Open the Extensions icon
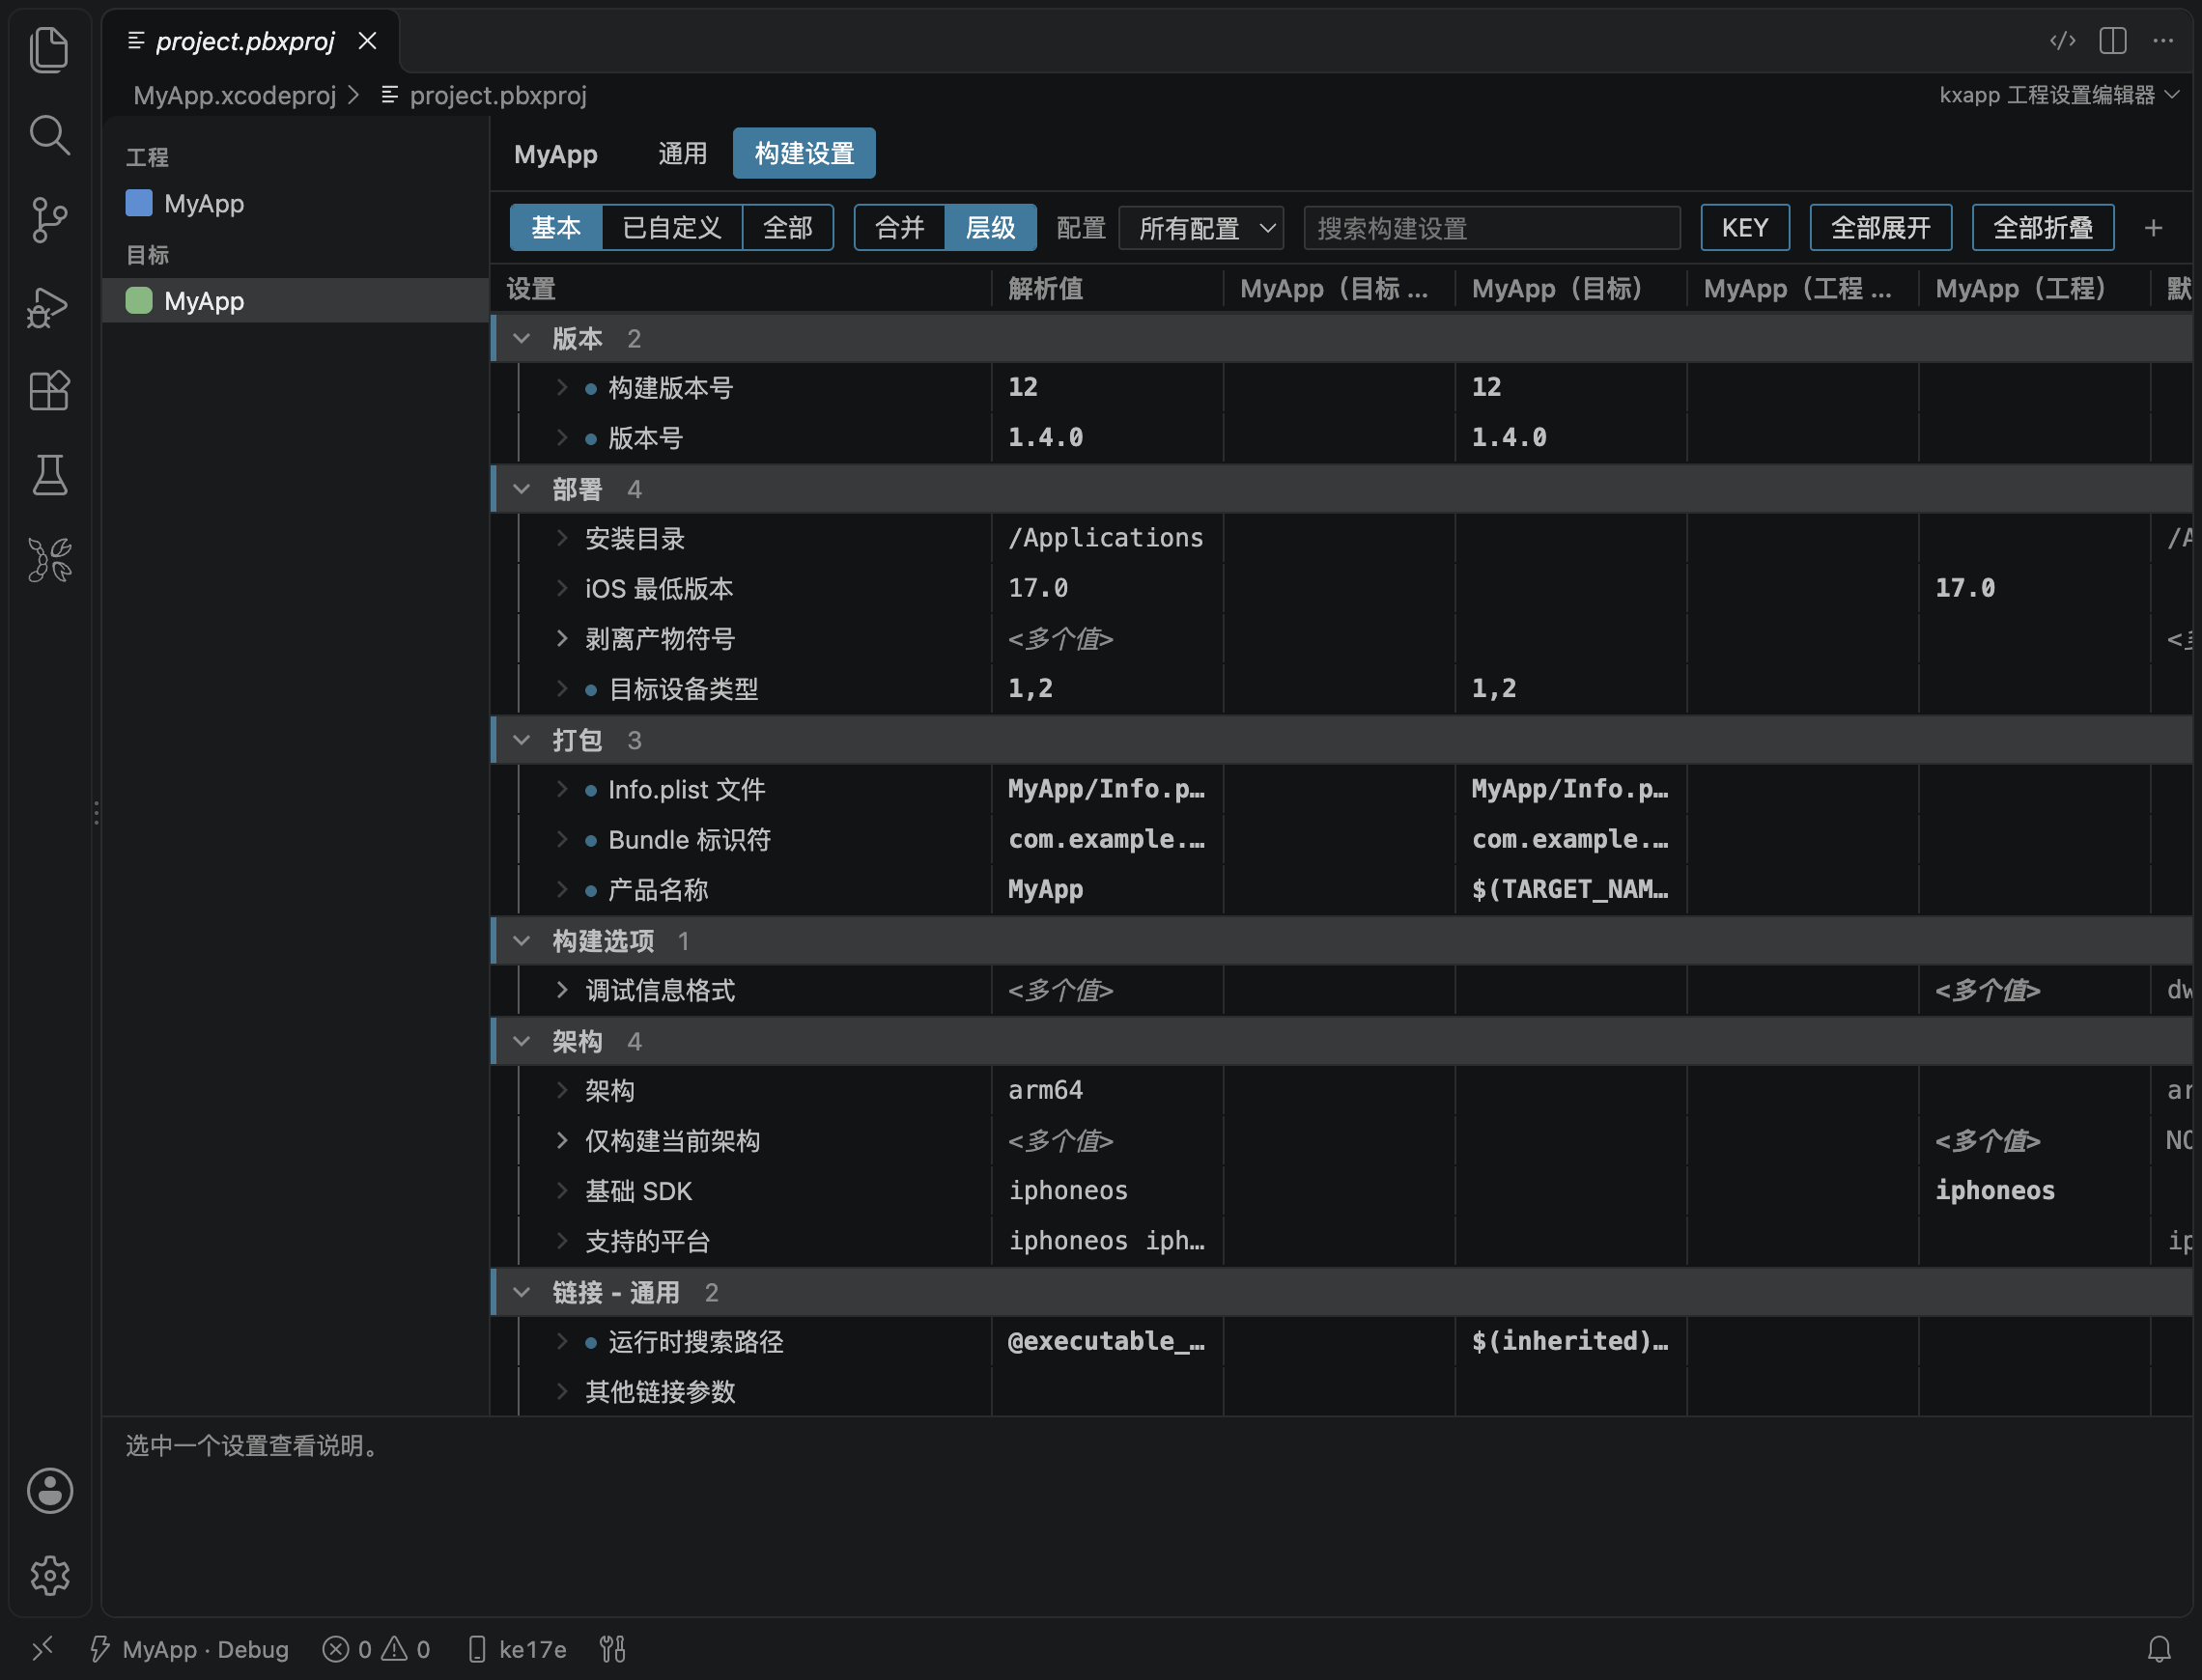The height and width of the screenshot is (1680, 2202). (49, 390)
